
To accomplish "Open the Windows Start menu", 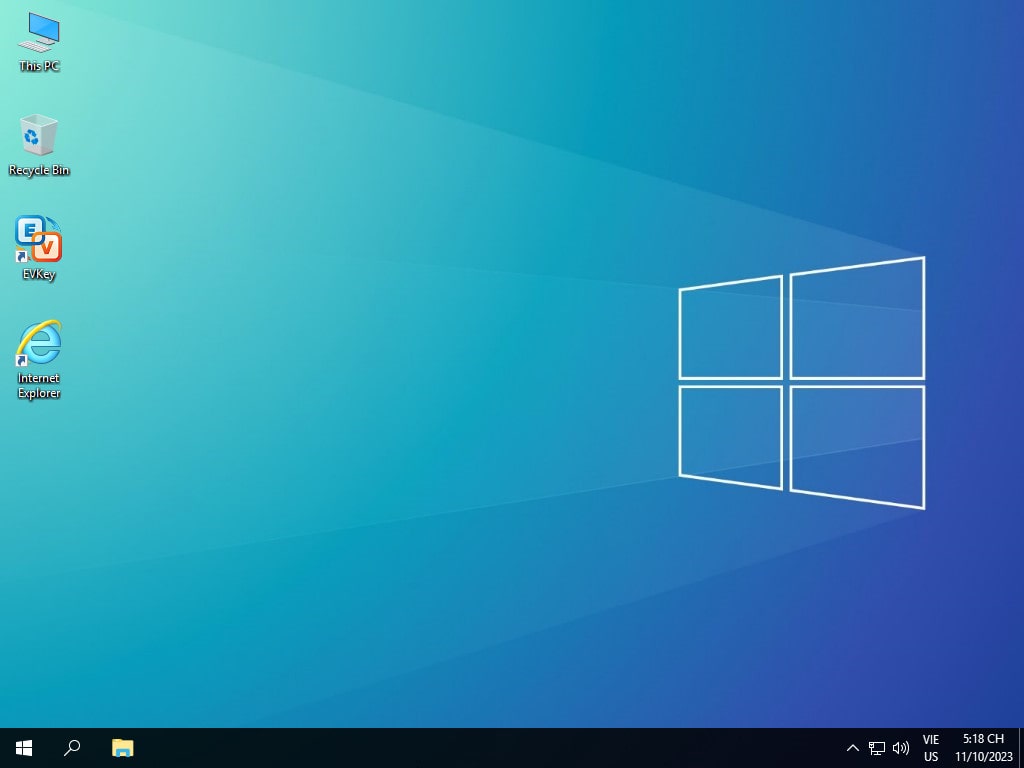I will pyautogui.click(x=24, y=748).
